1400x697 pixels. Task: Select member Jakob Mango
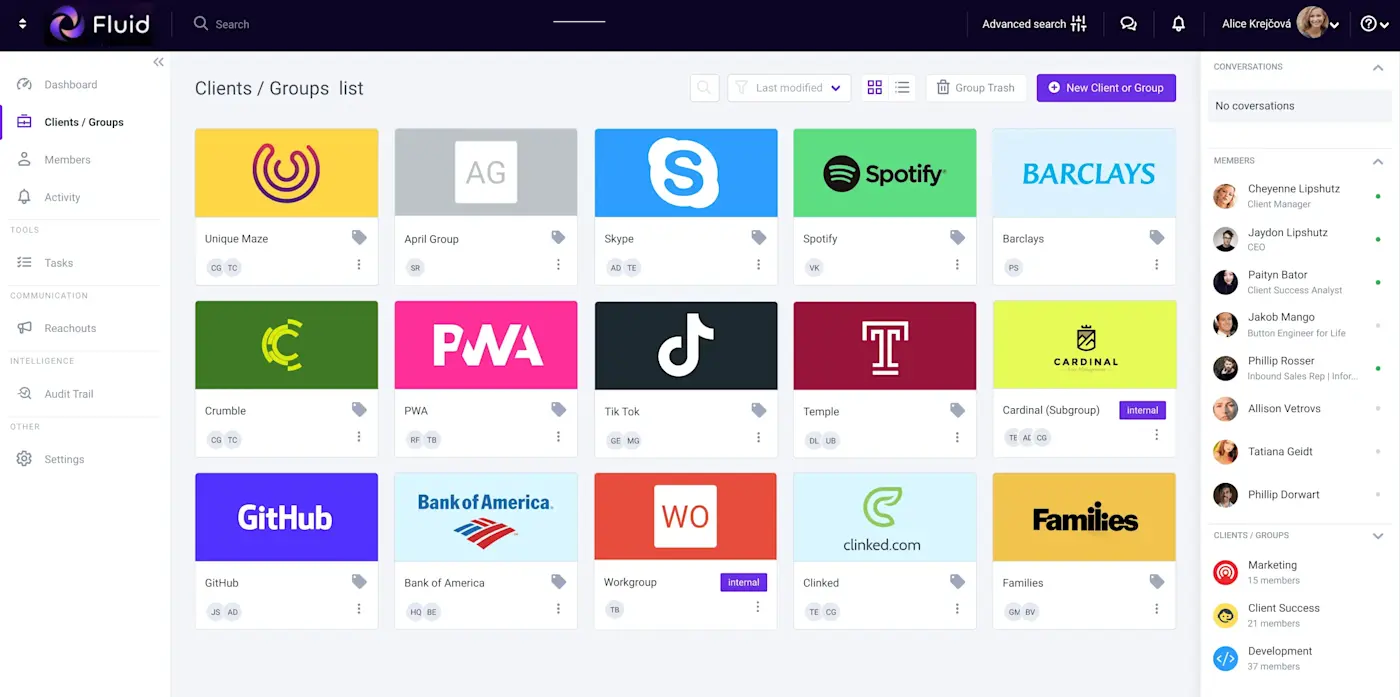1296,324
